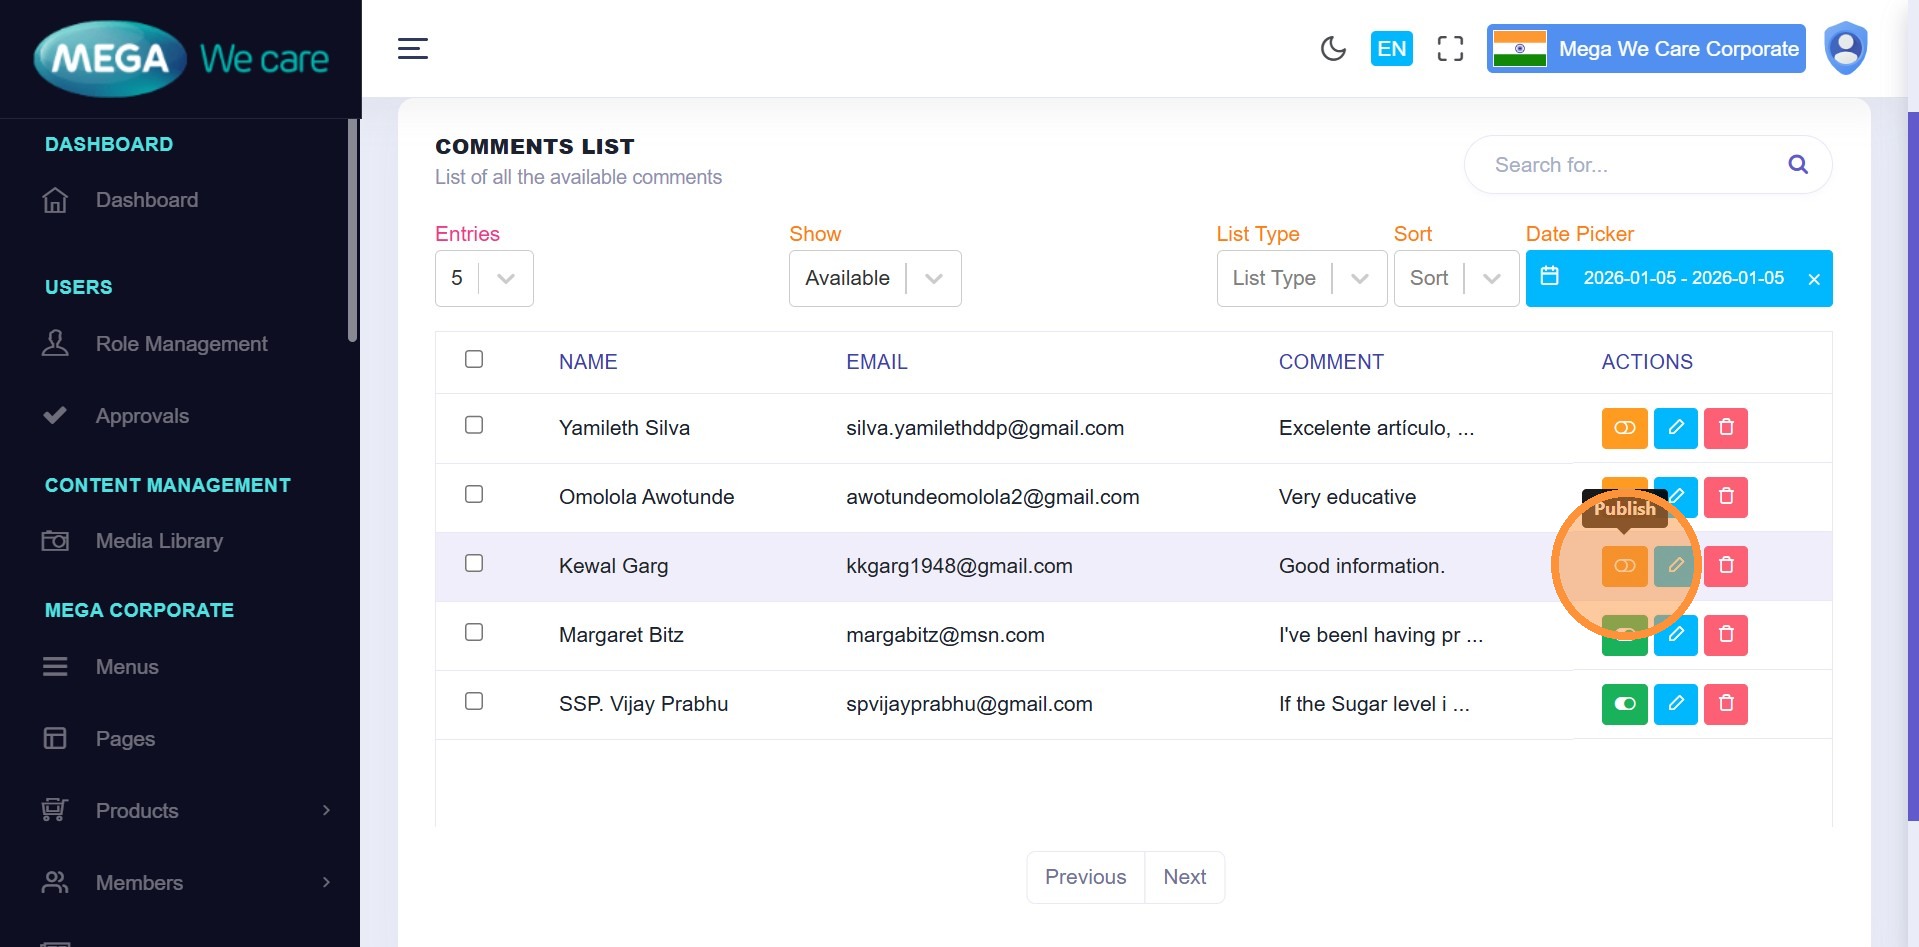
Task: Edit SSP. Vijay Prabhu's comment
Action: [1675, 704]
